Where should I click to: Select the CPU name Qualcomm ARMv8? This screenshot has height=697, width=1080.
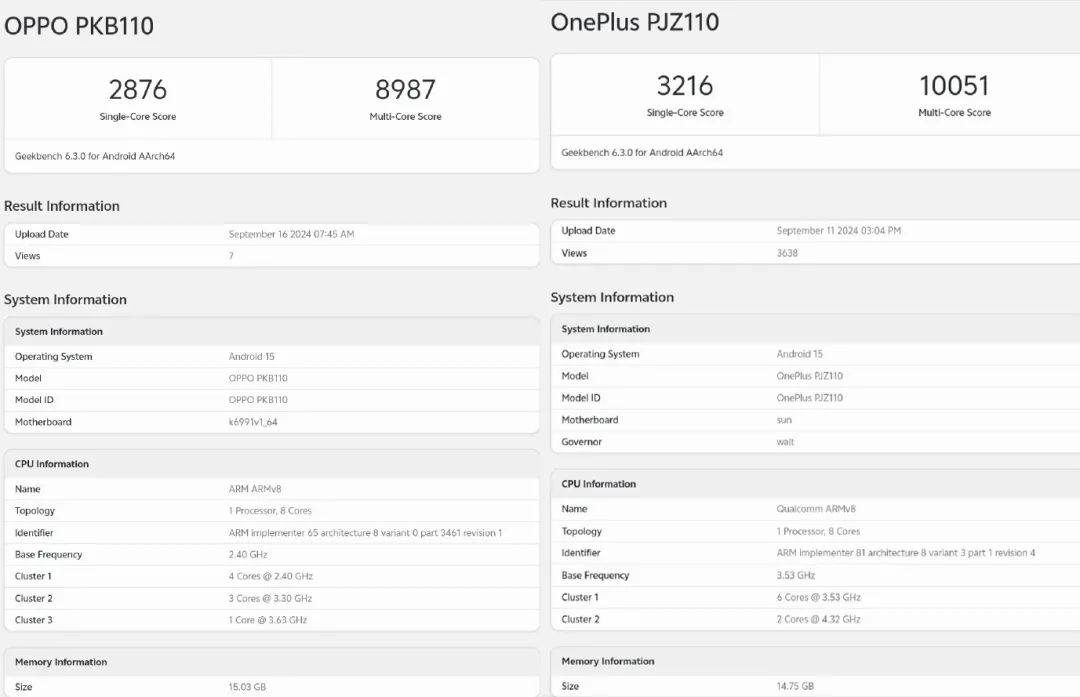(816, 509)
